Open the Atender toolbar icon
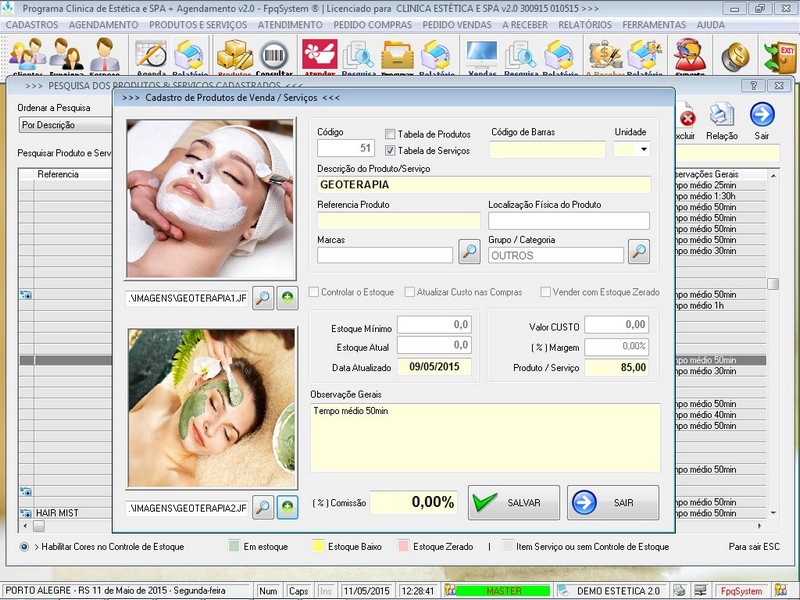 pos(318,57)
